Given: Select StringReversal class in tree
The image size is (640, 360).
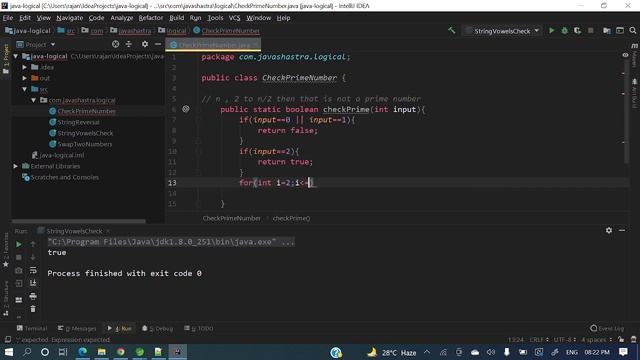Looking at the screenshot, I should [78, 122].
